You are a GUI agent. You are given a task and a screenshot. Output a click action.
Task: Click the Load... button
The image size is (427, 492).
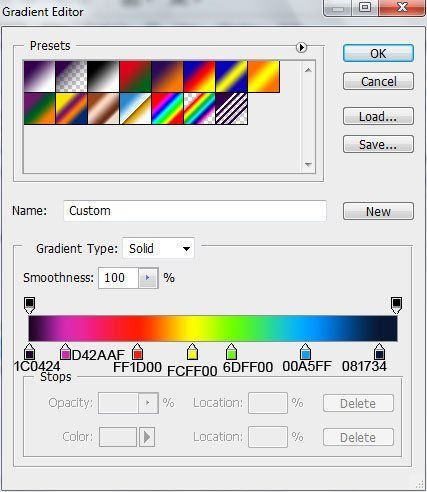coord(378,116)
